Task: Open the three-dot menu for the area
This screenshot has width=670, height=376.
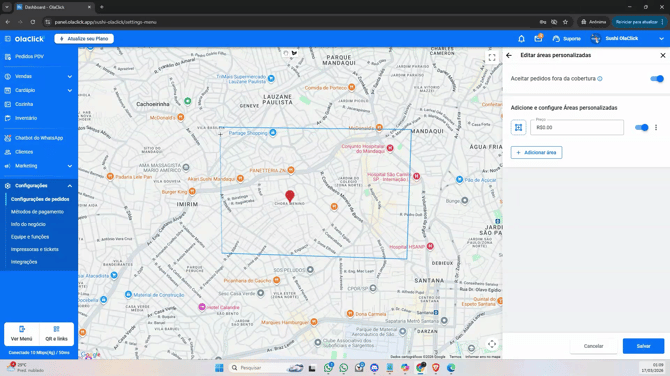Action: tap(656, 127)
